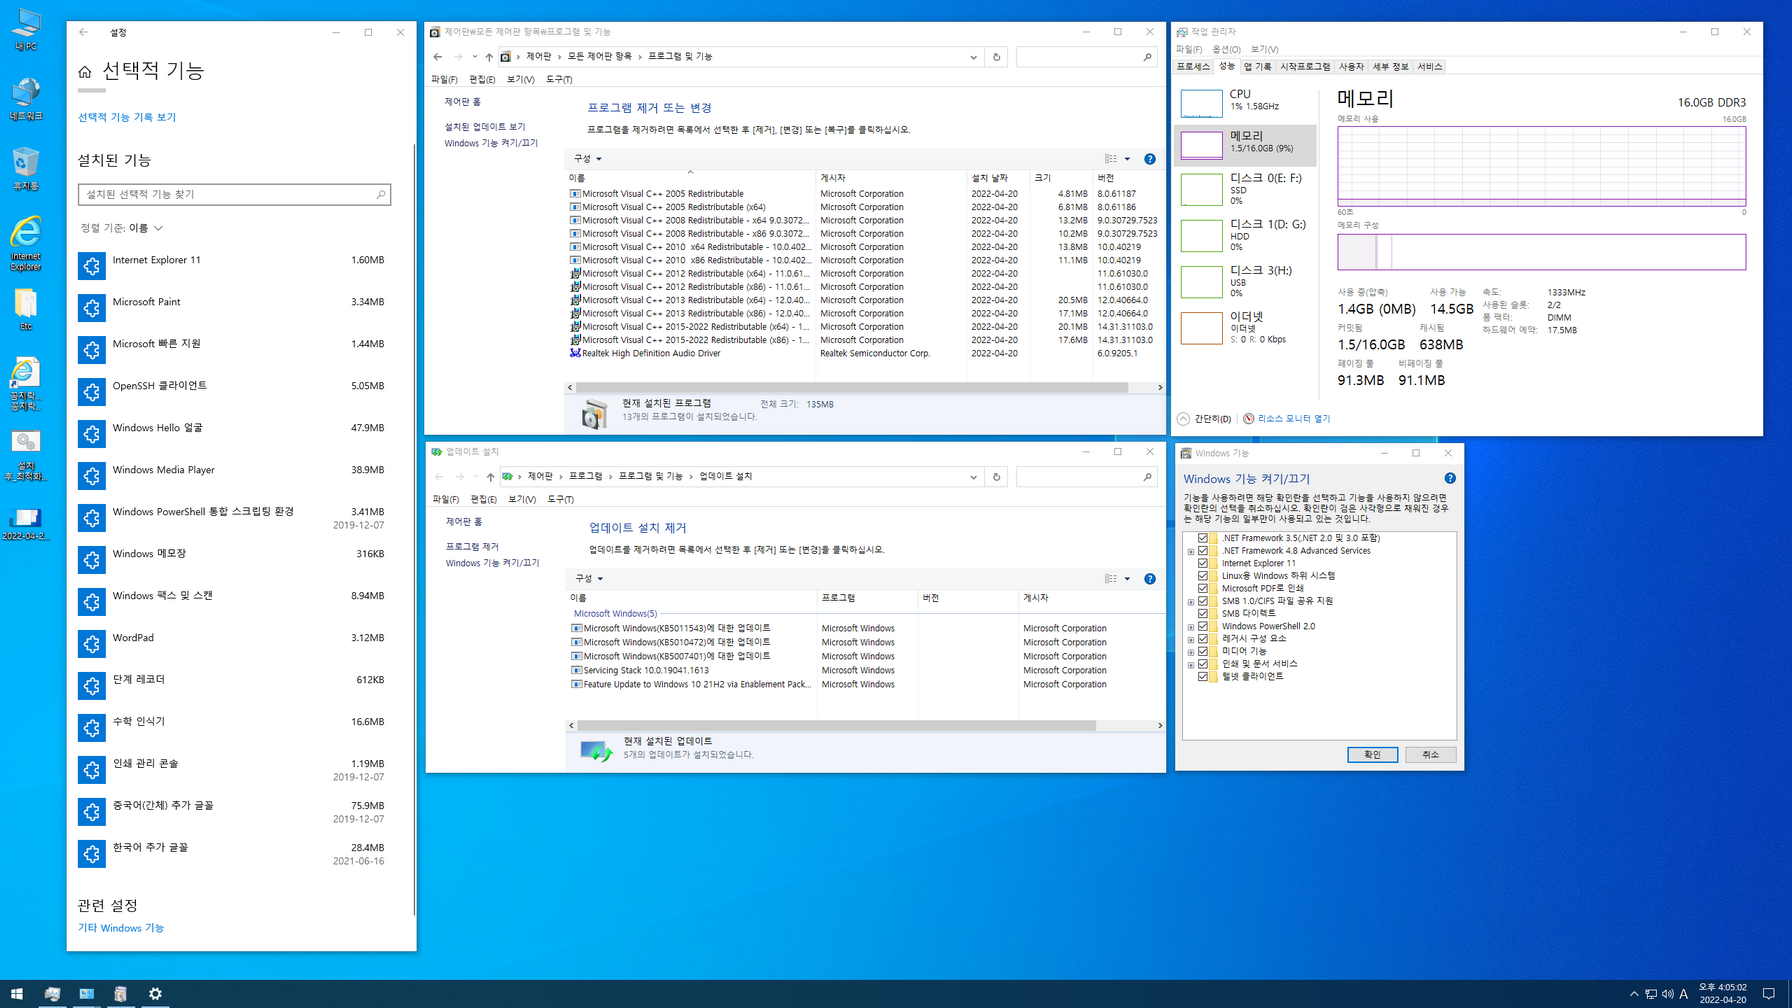Click the up arrow in Programs and Features window
This screenshot has height=1008, width=1792.
click(489, 57)
